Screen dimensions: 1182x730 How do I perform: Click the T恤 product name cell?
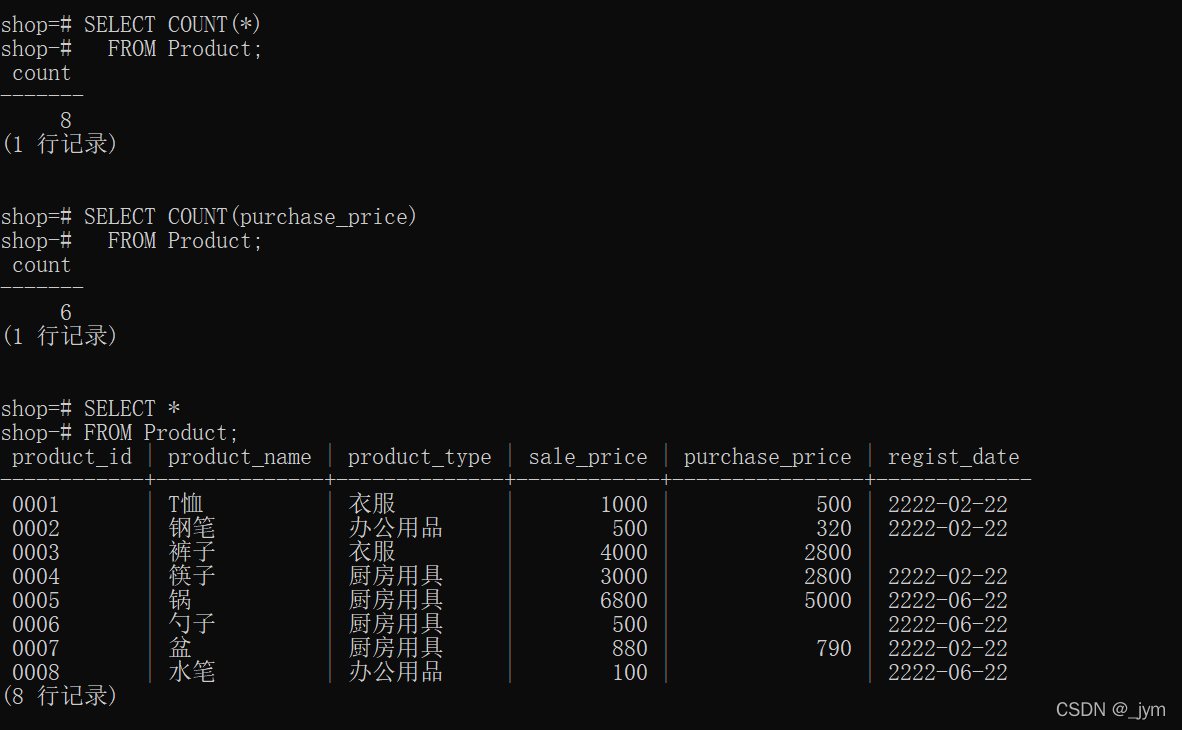pos(185,504)
